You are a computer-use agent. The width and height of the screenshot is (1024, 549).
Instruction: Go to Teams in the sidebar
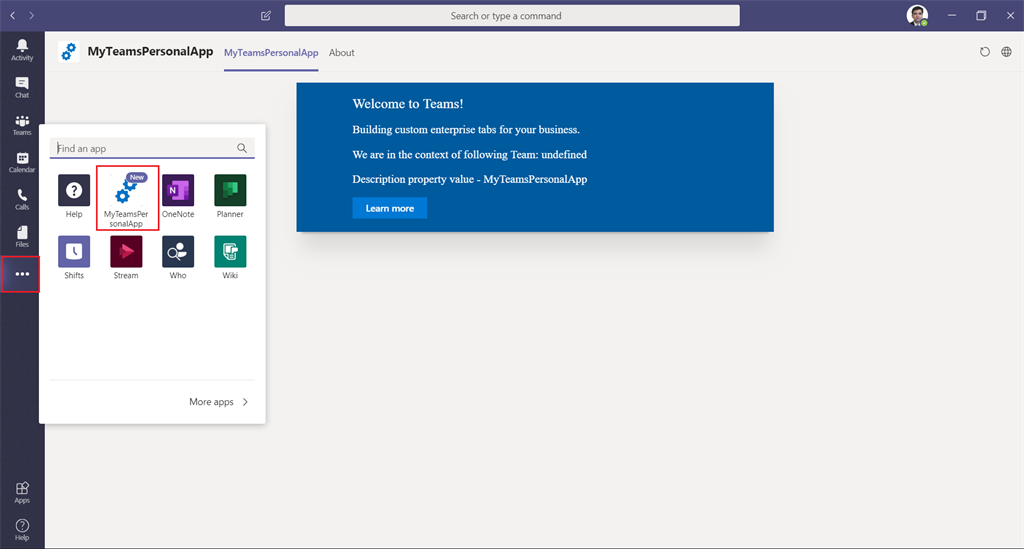point(22,124)
